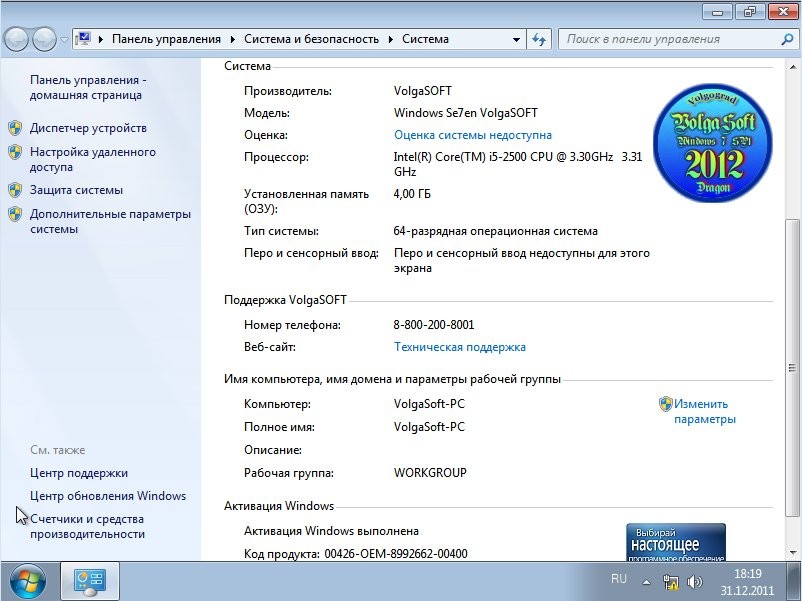This screenshot has height=601, width=802.
Task: Click shield icon beside Диспетчер устройств
Action: pos(15,128)
